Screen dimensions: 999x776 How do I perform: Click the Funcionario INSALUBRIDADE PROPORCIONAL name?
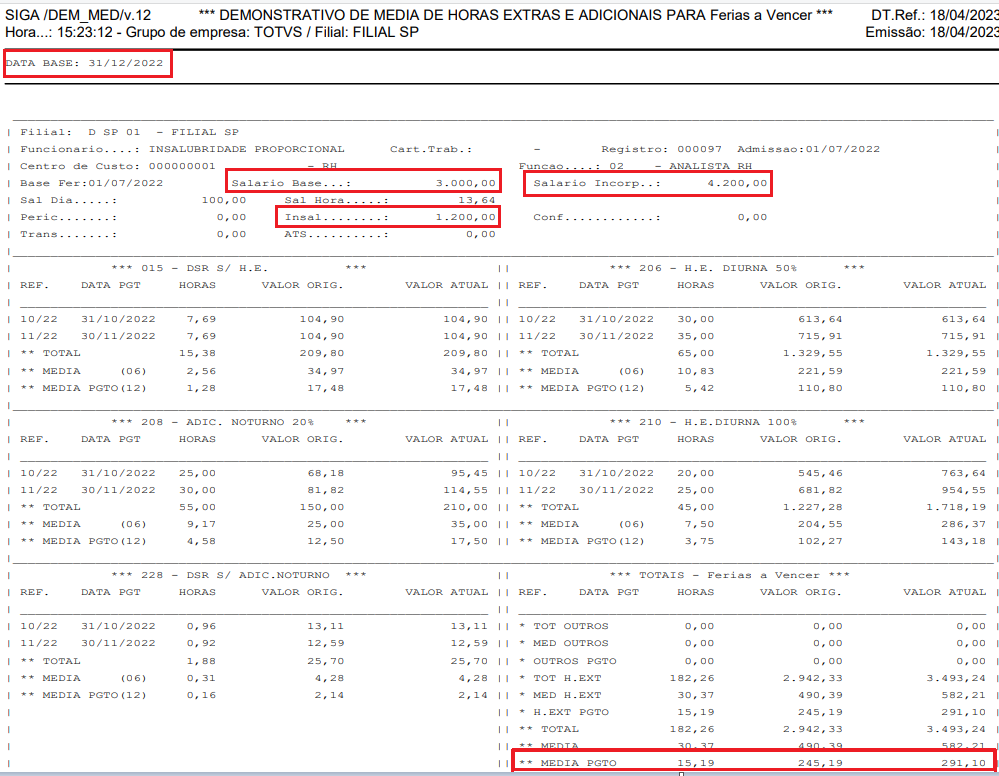coord(246,149)
